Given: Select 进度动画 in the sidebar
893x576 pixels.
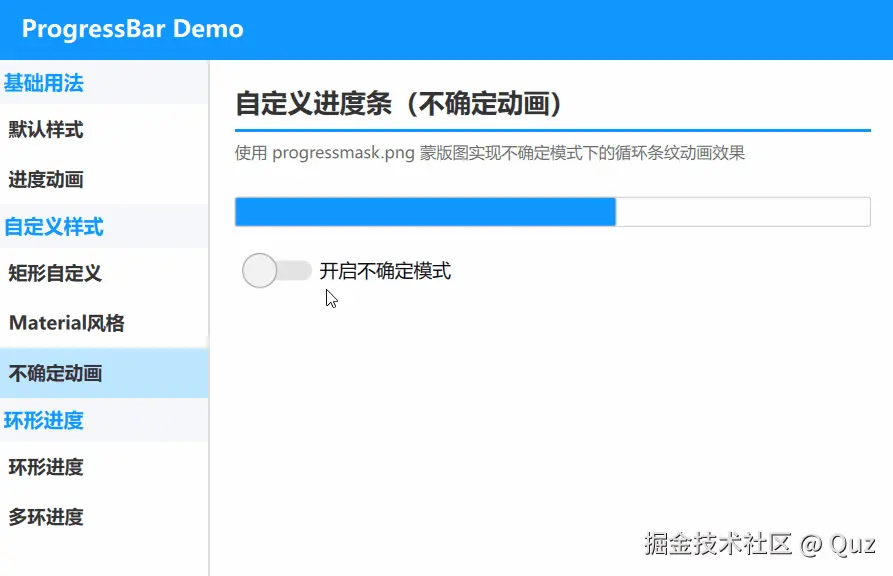Looking at the screenshot, I should point(104,179).
